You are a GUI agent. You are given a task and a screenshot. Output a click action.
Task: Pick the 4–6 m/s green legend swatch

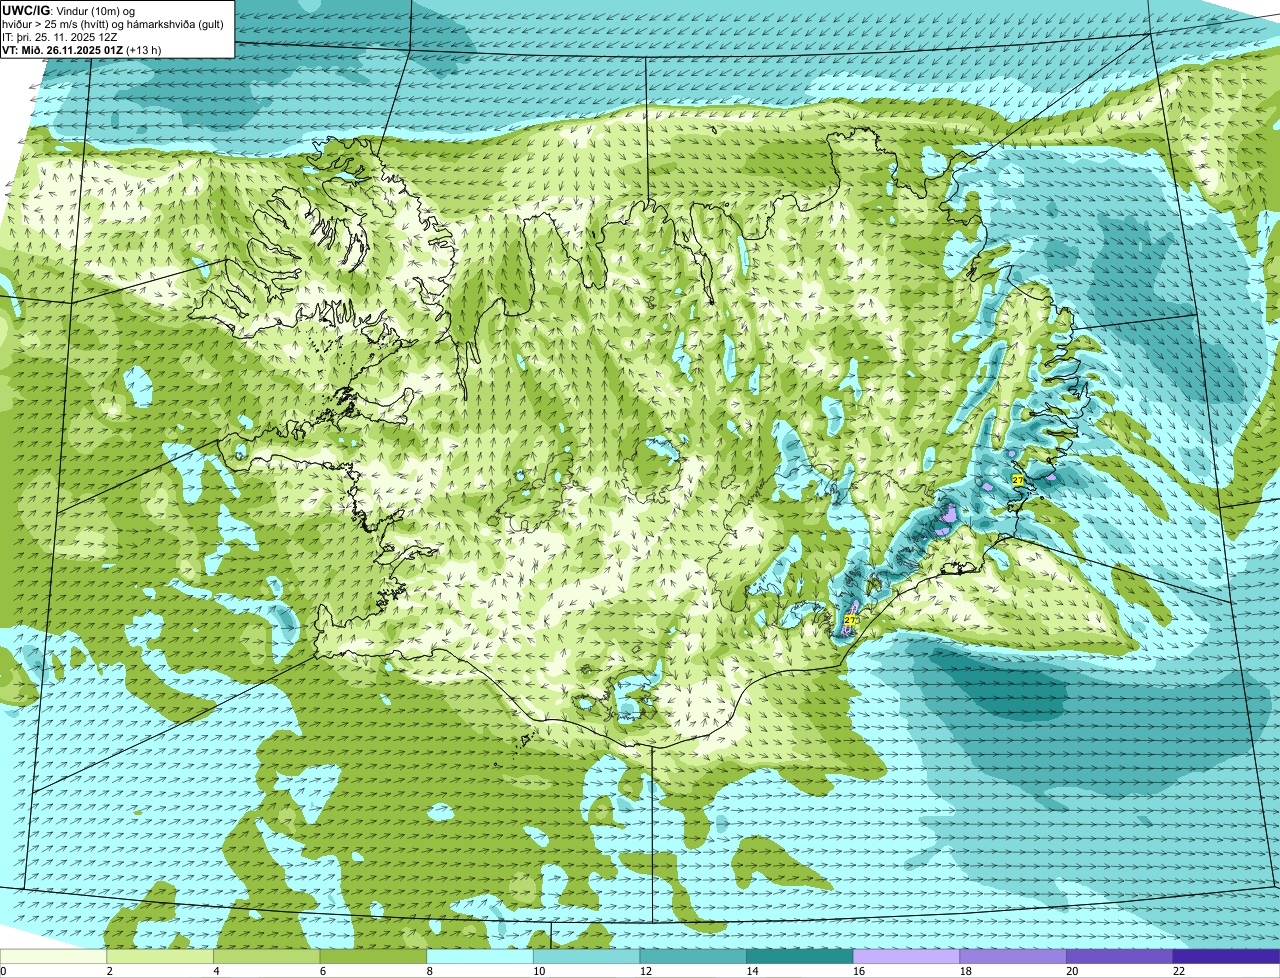[266, 956]
